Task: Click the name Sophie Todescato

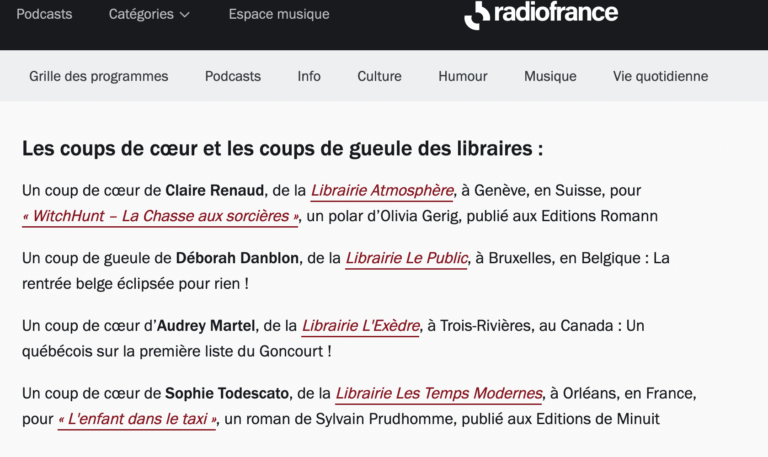Action: tap(227, 393)
